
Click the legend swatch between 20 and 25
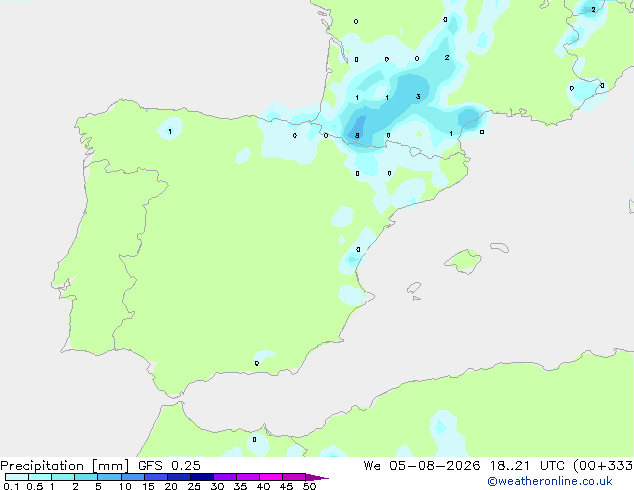(x=179, y=477)
